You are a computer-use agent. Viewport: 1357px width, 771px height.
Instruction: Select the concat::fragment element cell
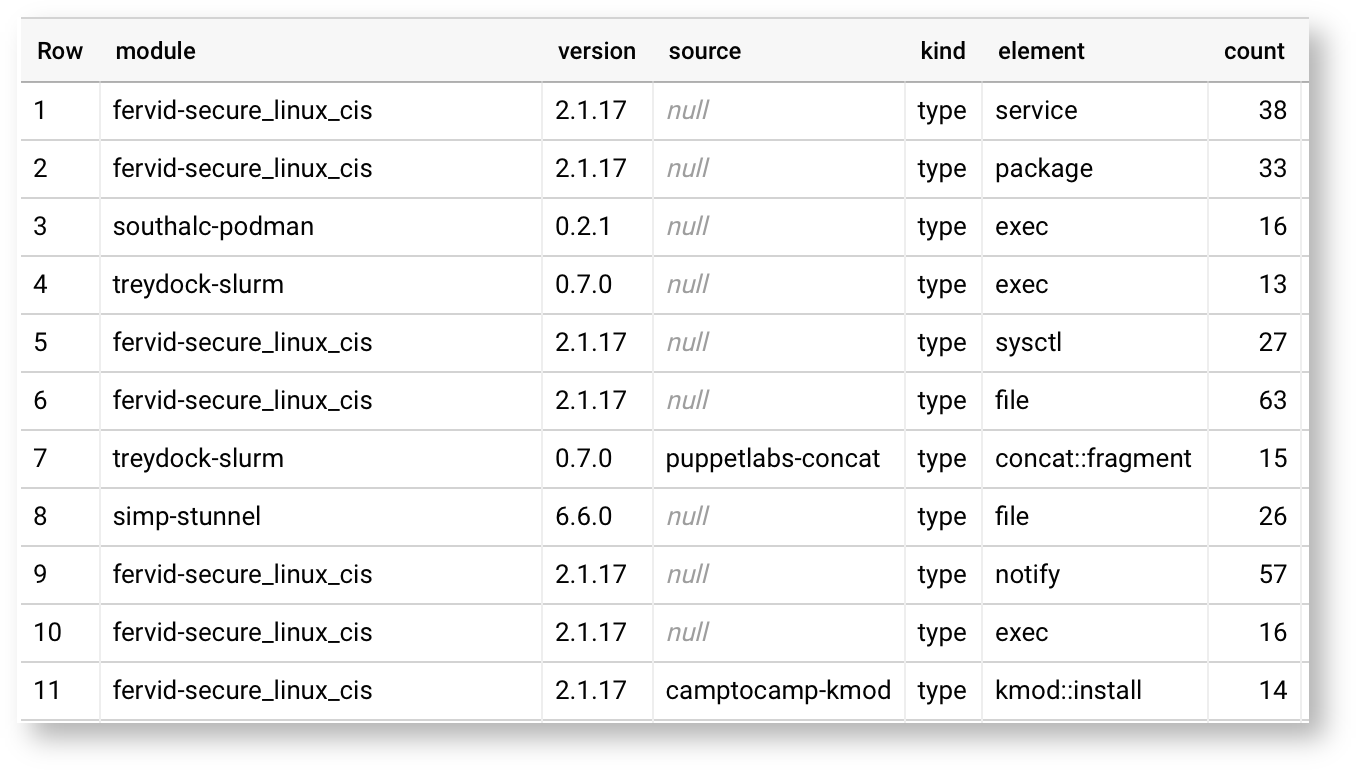click(x=1093, y=458)
